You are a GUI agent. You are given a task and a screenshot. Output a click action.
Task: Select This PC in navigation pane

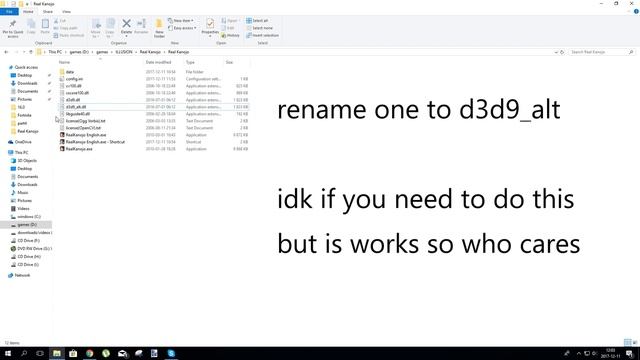[21, 153]
